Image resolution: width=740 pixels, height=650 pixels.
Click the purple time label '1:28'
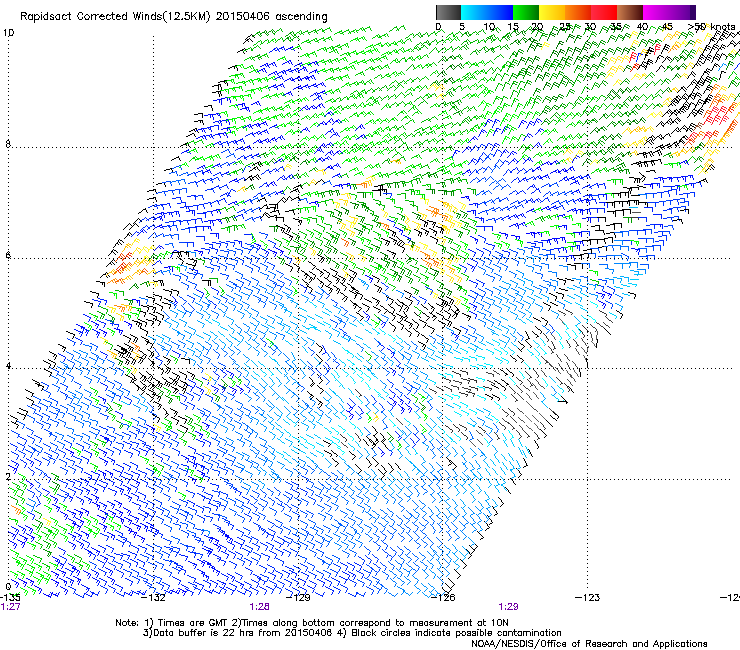[x=260, y=607]
